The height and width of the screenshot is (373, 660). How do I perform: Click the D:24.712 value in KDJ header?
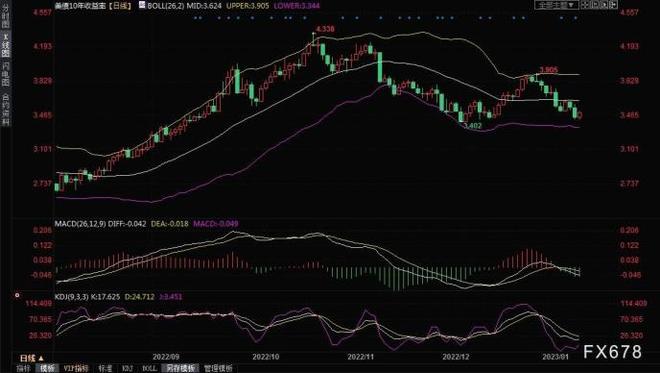tap(140, 297)
